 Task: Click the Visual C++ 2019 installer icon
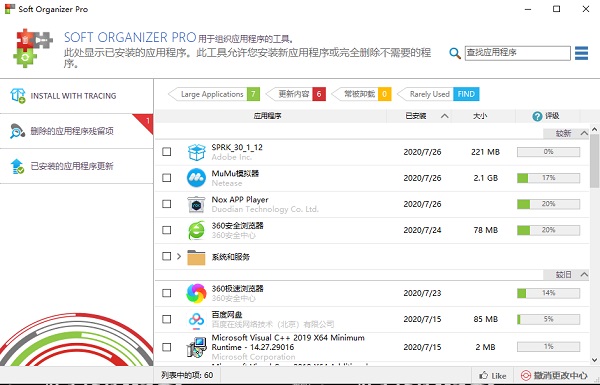pyautogui.click(x=196, y=347)
